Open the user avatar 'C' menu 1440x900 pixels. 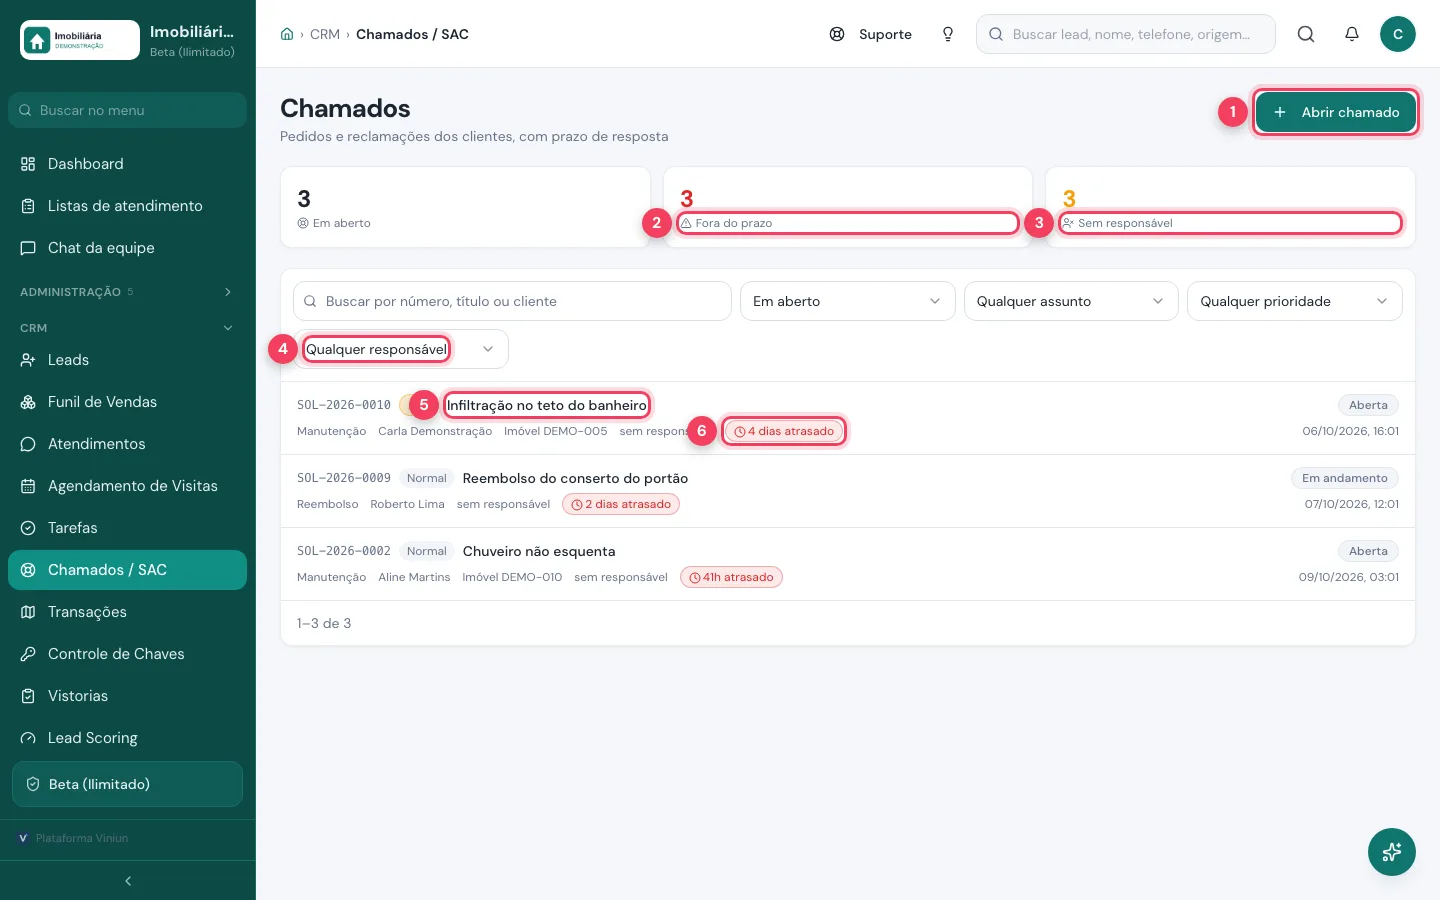click(1398, 34)
